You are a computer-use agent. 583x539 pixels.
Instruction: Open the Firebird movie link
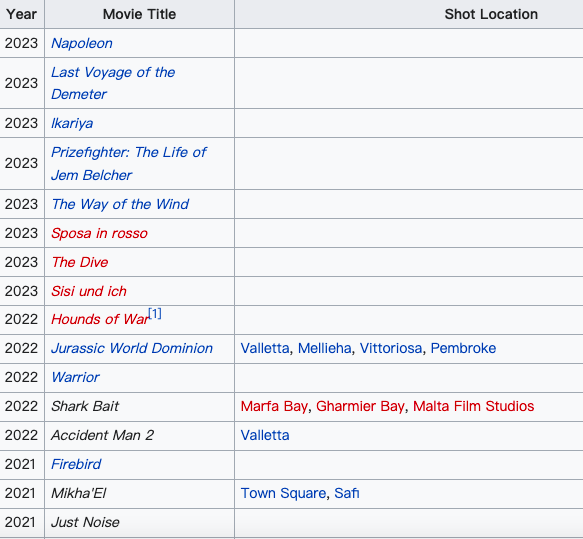pyautogui.click(x=76, y=464)
